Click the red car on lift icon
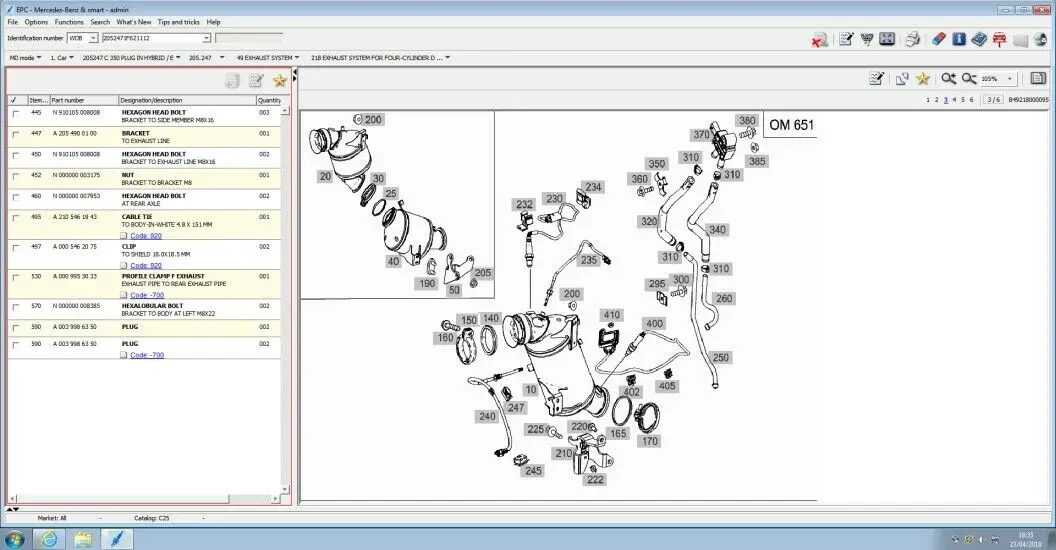 [999, 40]
